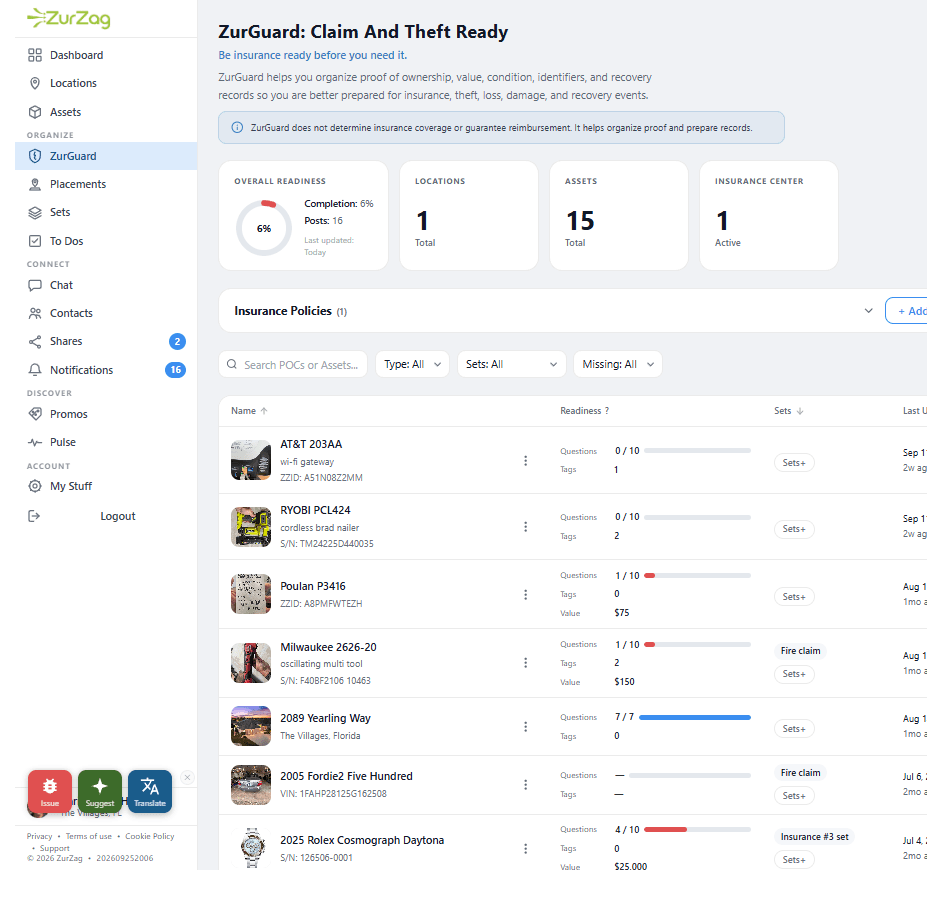Click the Add policy button
The image size is (927, 916).
coord(906,311)
